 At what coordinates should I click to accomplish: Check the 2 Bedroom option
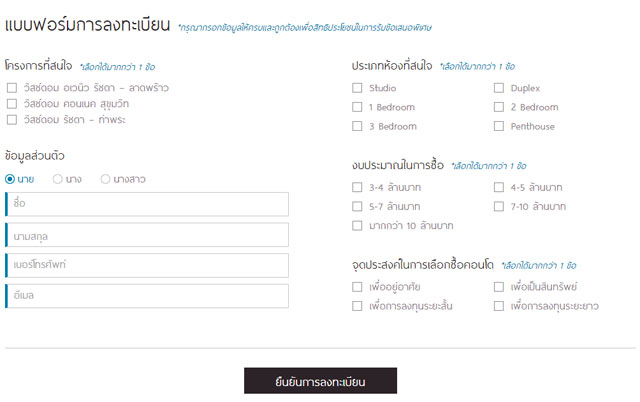pyautogui.click(x=499, y=107)
